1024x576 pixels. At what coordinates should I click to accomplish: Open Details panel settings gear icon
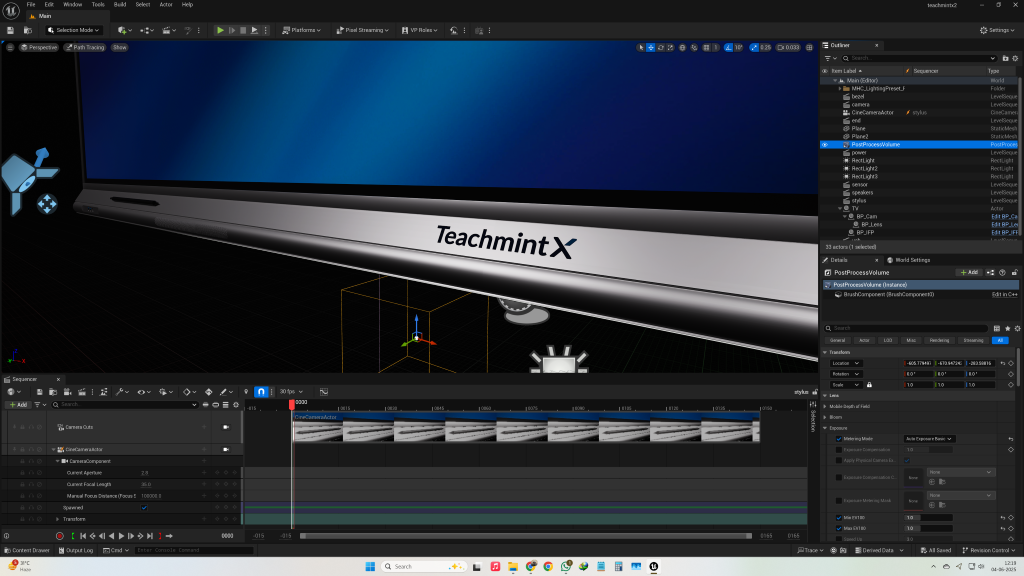point(1017,328)
